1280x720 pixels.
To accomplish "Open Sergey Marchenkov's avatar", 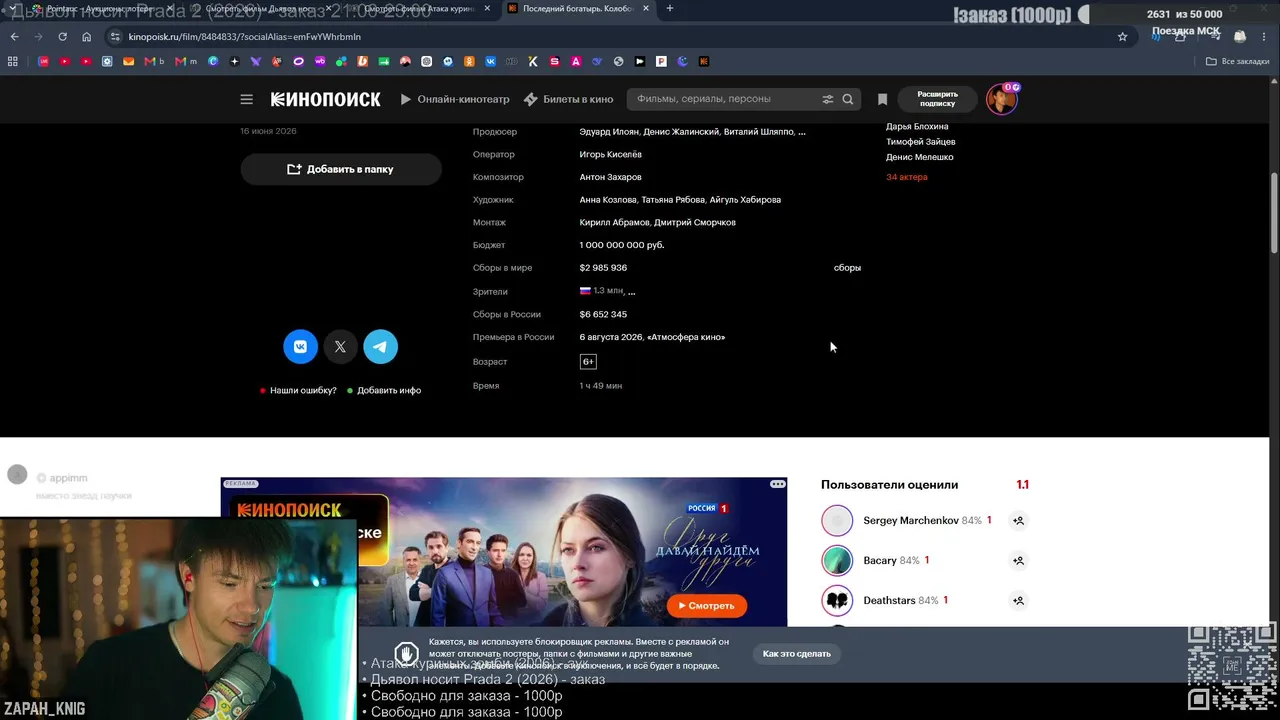I will pyautogui.click(x=837, y=520).
